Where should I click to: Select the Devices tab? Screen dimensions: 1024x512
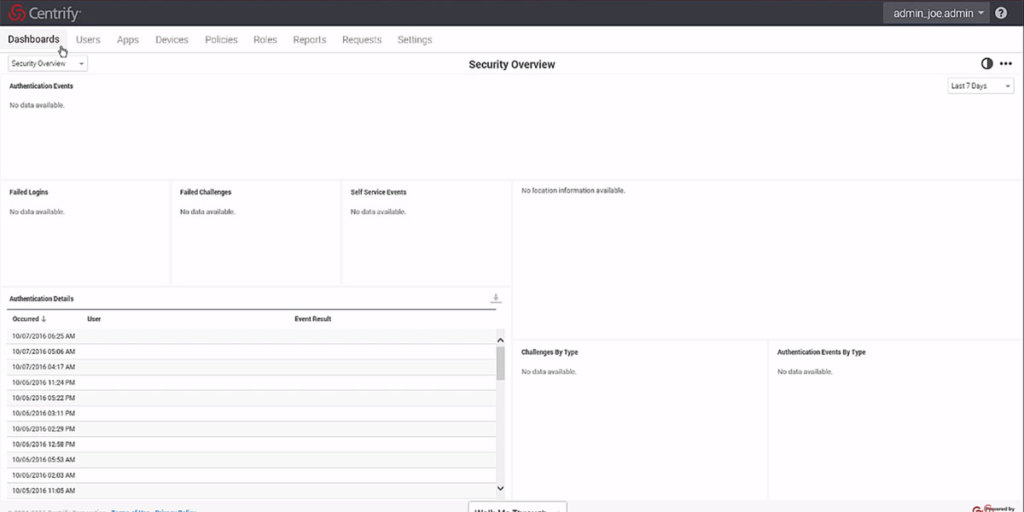point(172,40)
